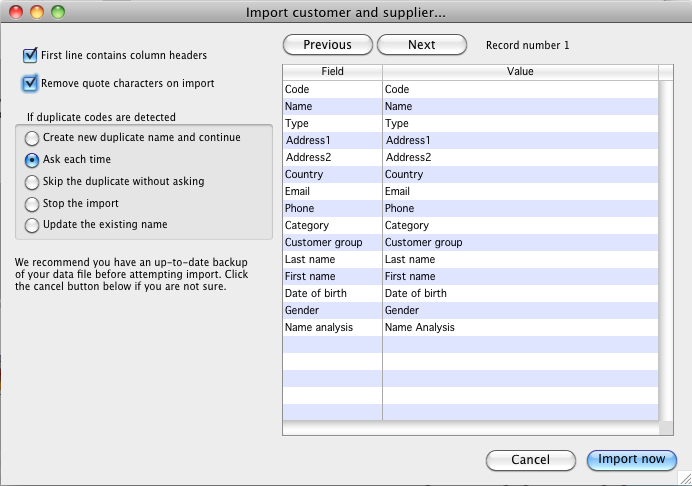Cancel the import dialog
692x486 pixels.
point(530,460)
